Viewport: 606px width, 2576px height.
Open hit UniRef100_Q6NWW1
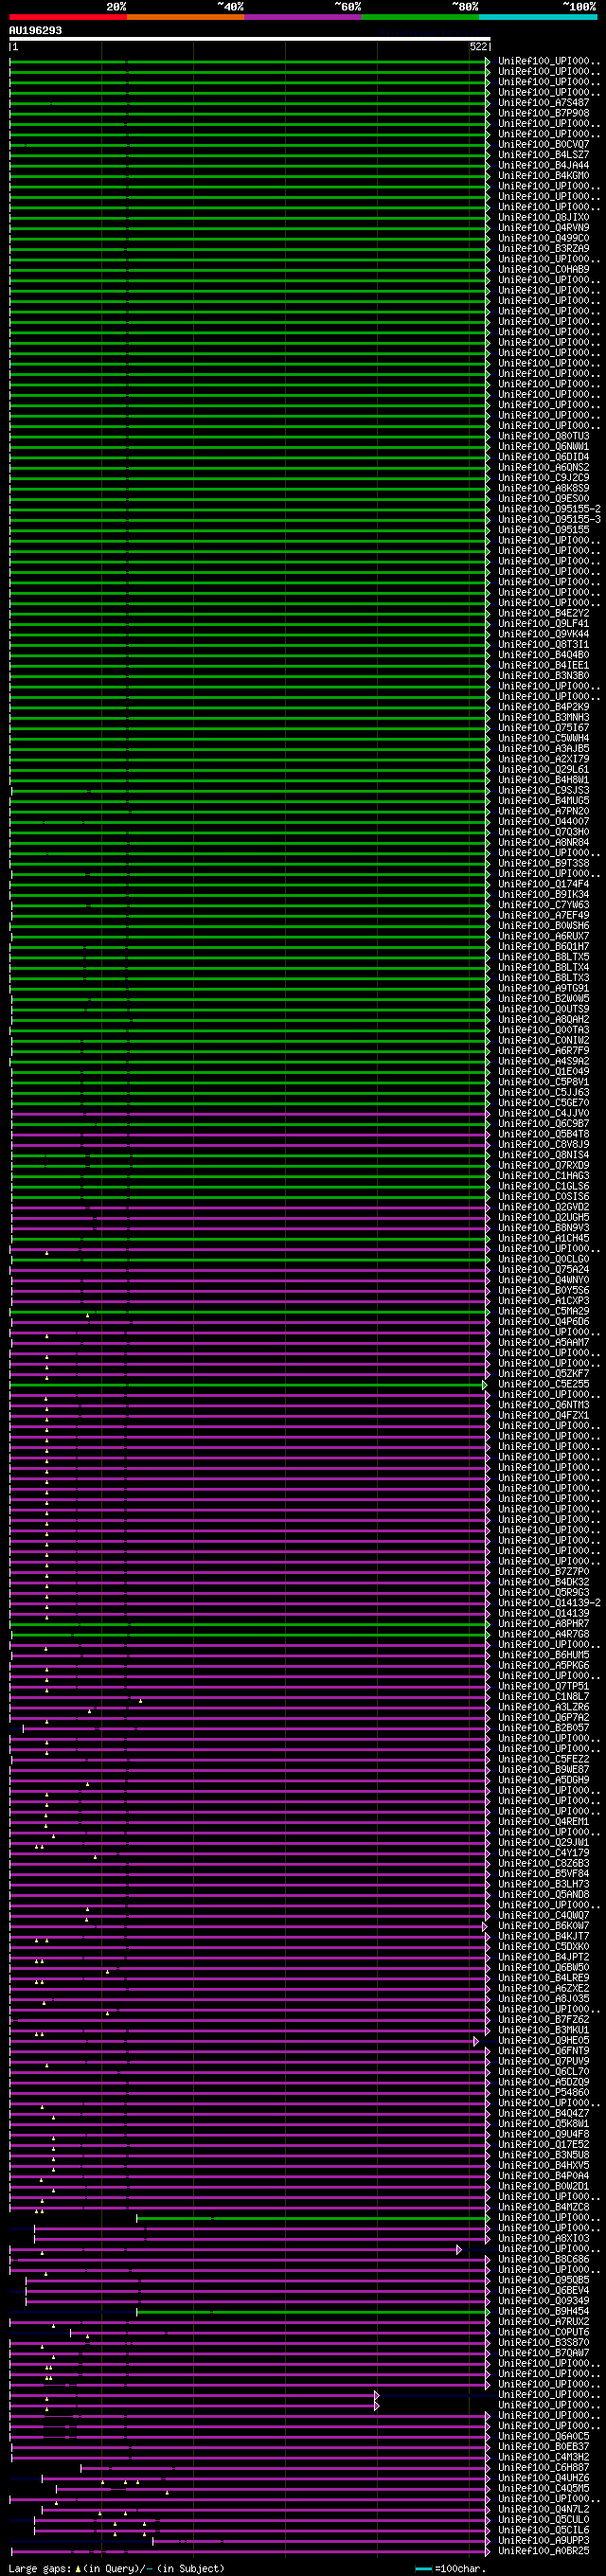coord(544,446)
